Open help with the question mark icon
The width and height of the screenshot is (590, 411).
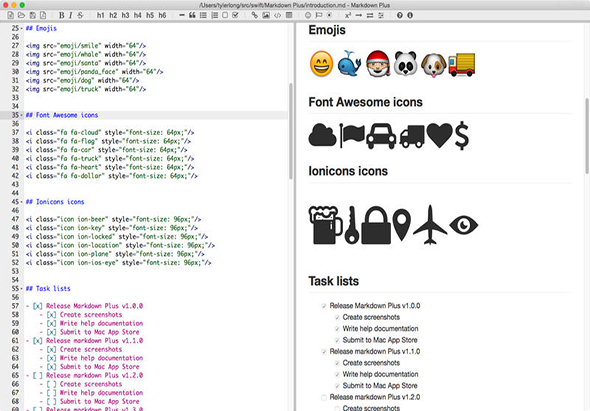pos(400,15)
